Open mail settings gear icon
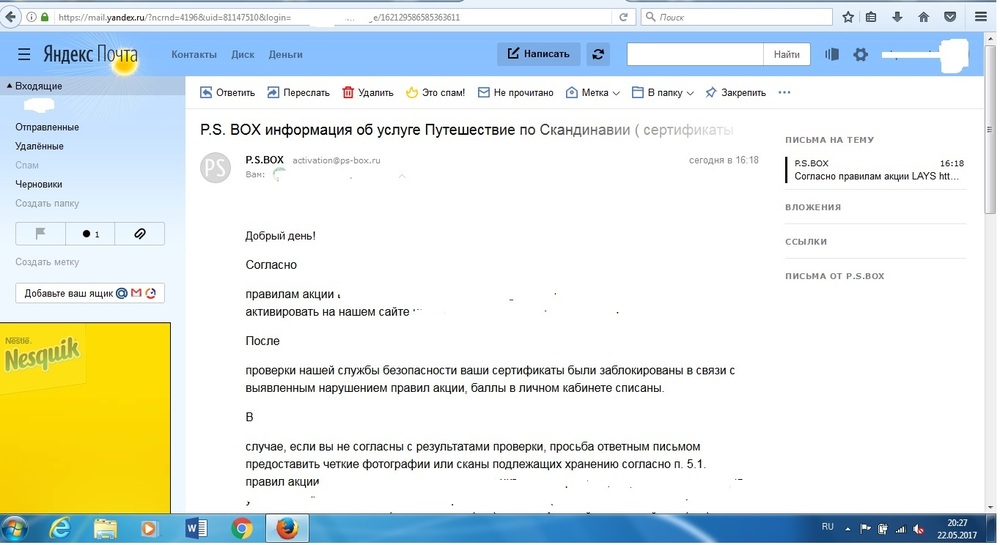1000x545 pixels. (x=860, y=54)
